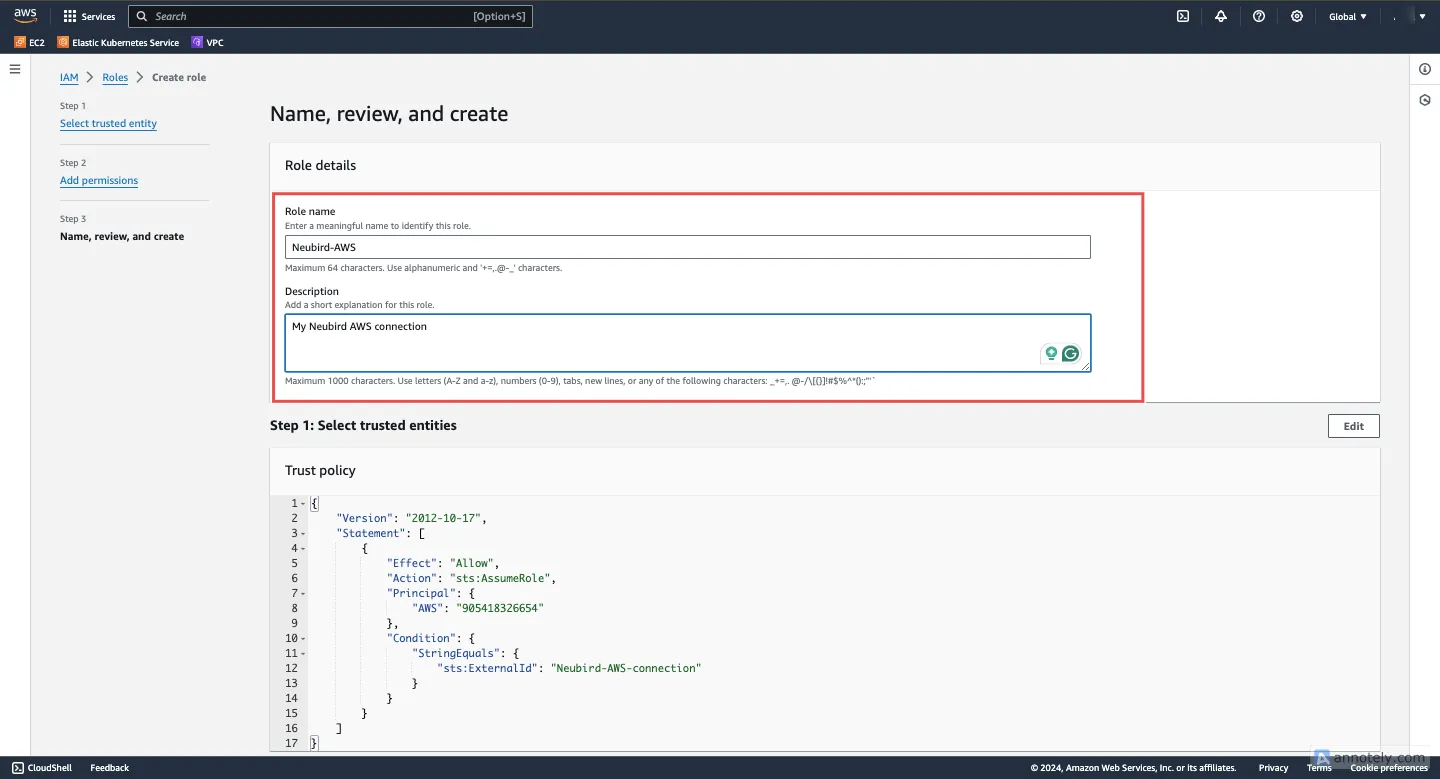Click the Feedback footer link
This screenshot has height=779, width=1440.
pos(110,768)
